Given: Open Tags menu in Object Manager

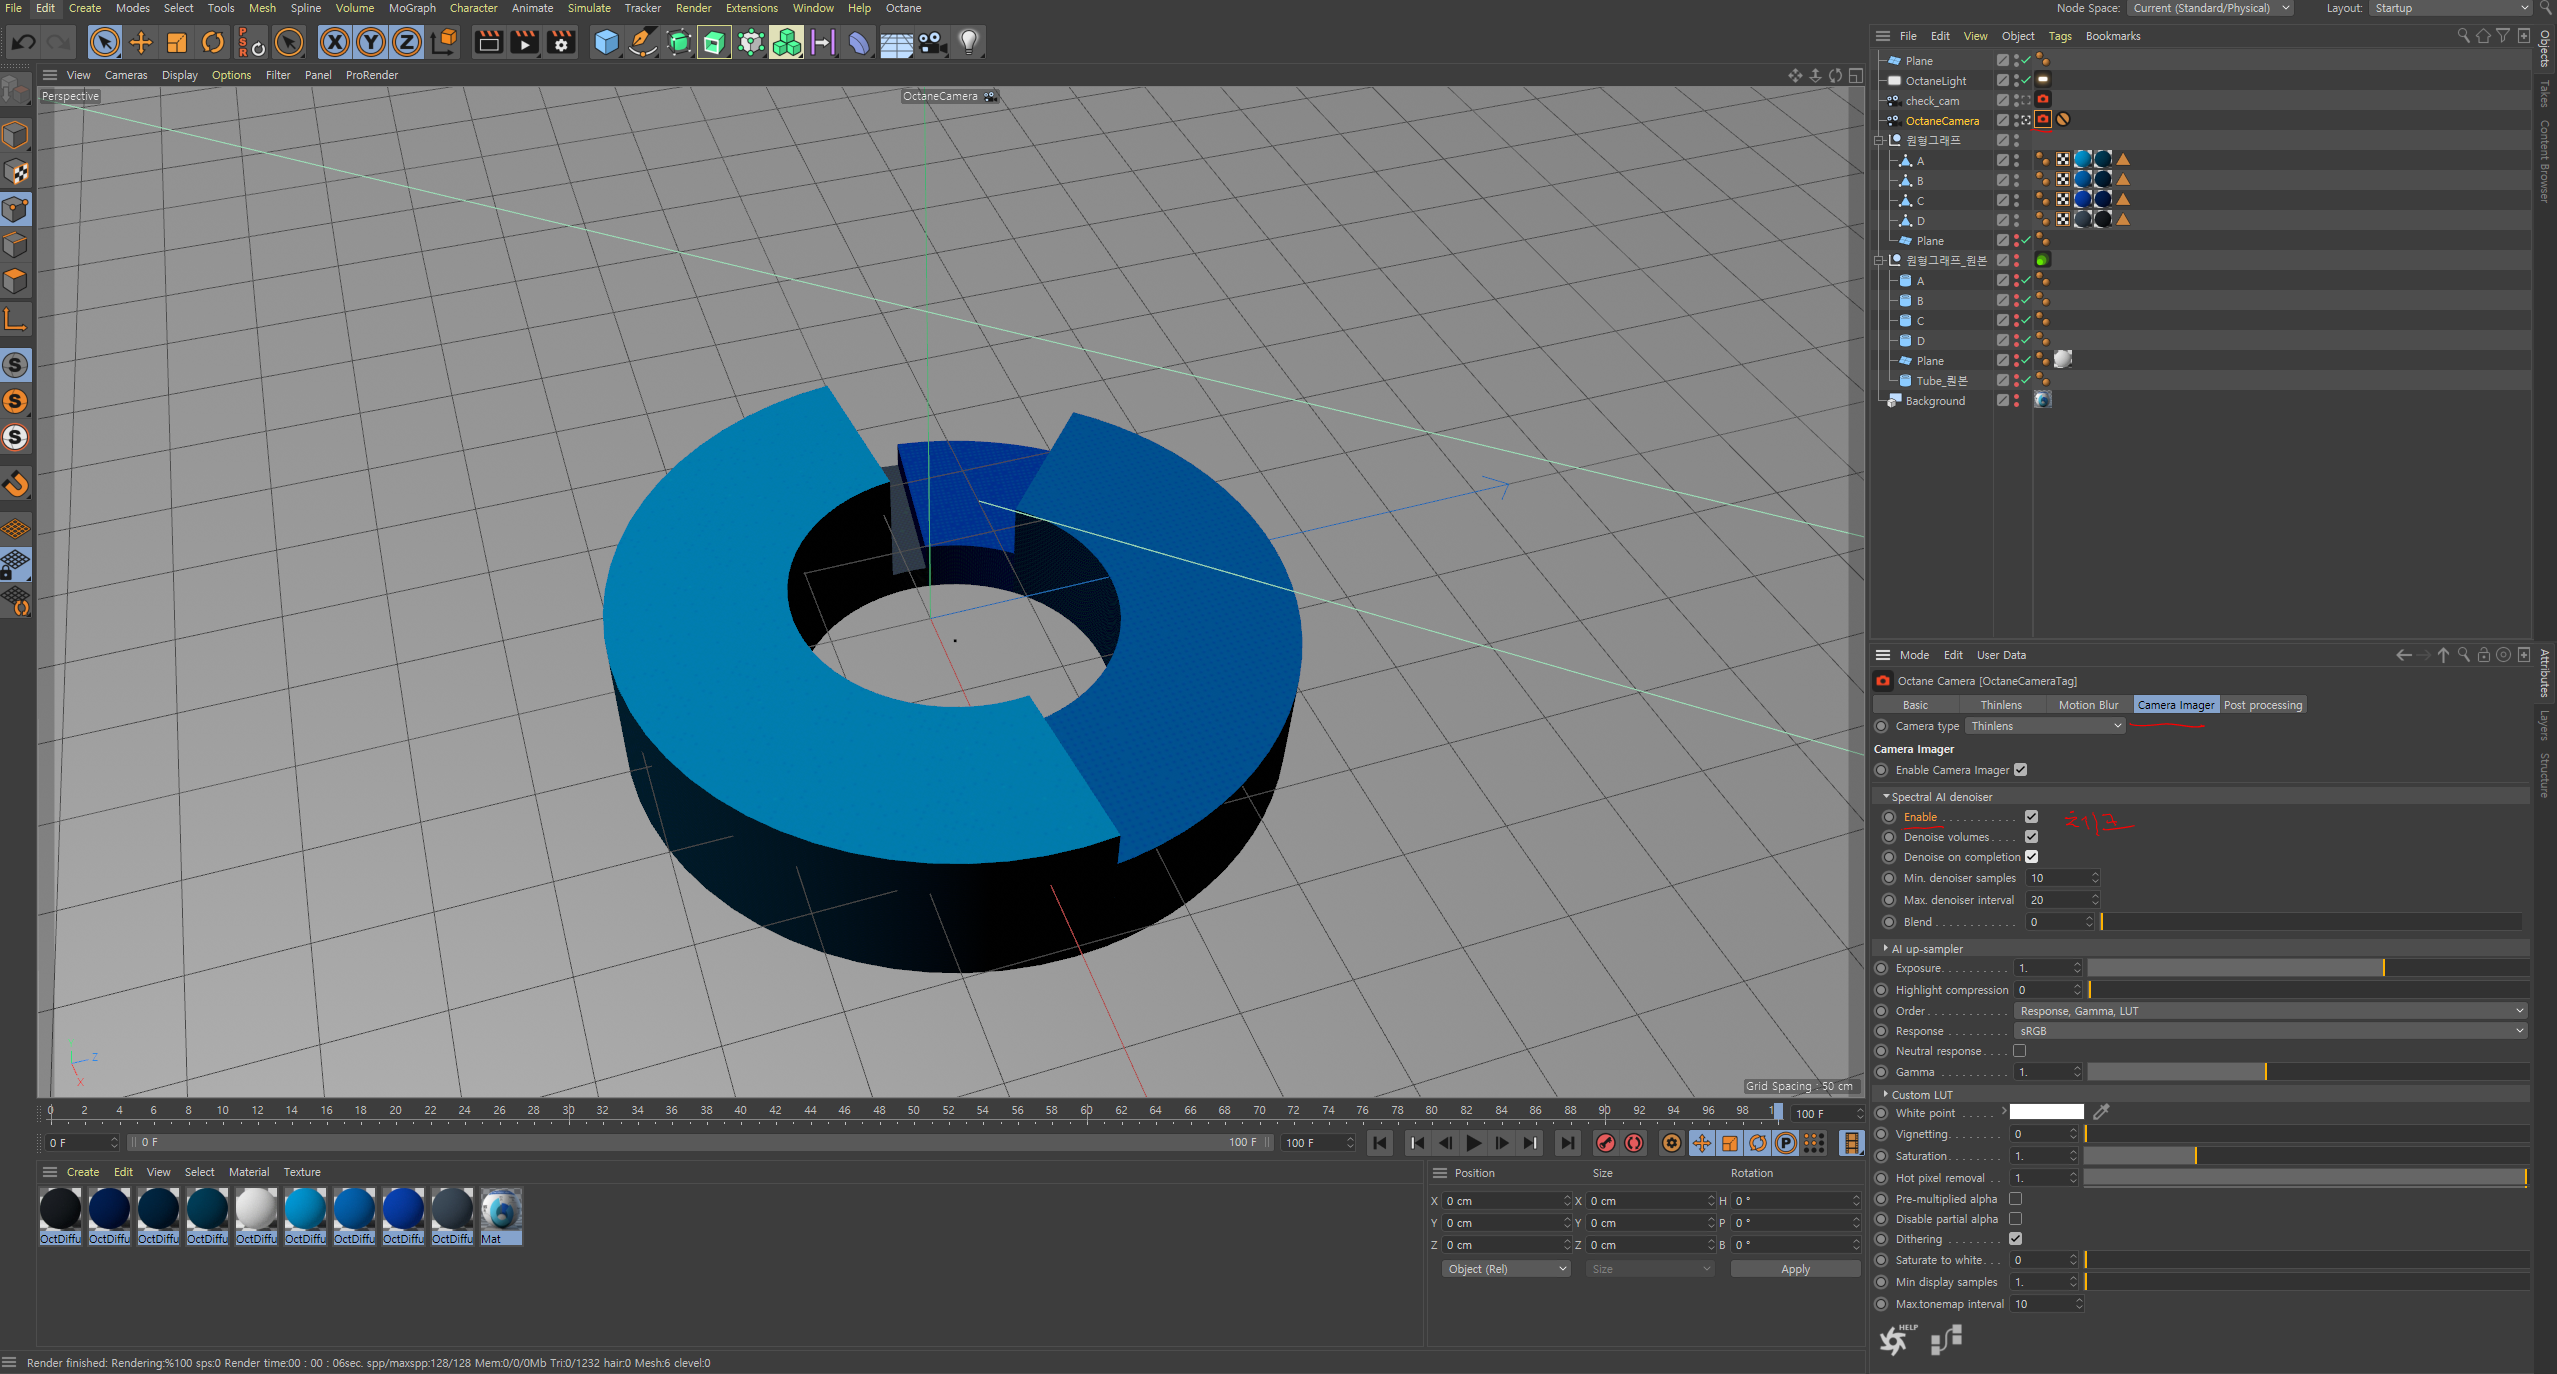Looking at the screenshot, I should click(x=2060, y=36).
